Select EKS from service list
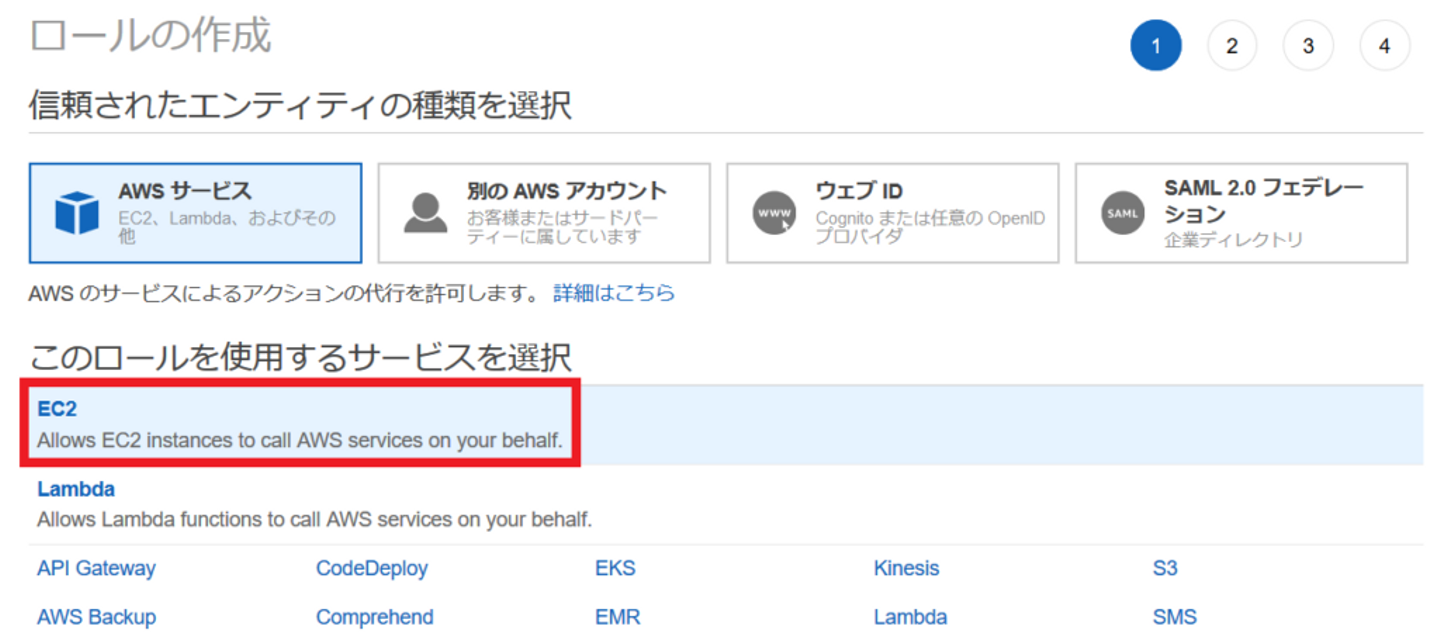1440x643 pixels. tap(615, 568)
